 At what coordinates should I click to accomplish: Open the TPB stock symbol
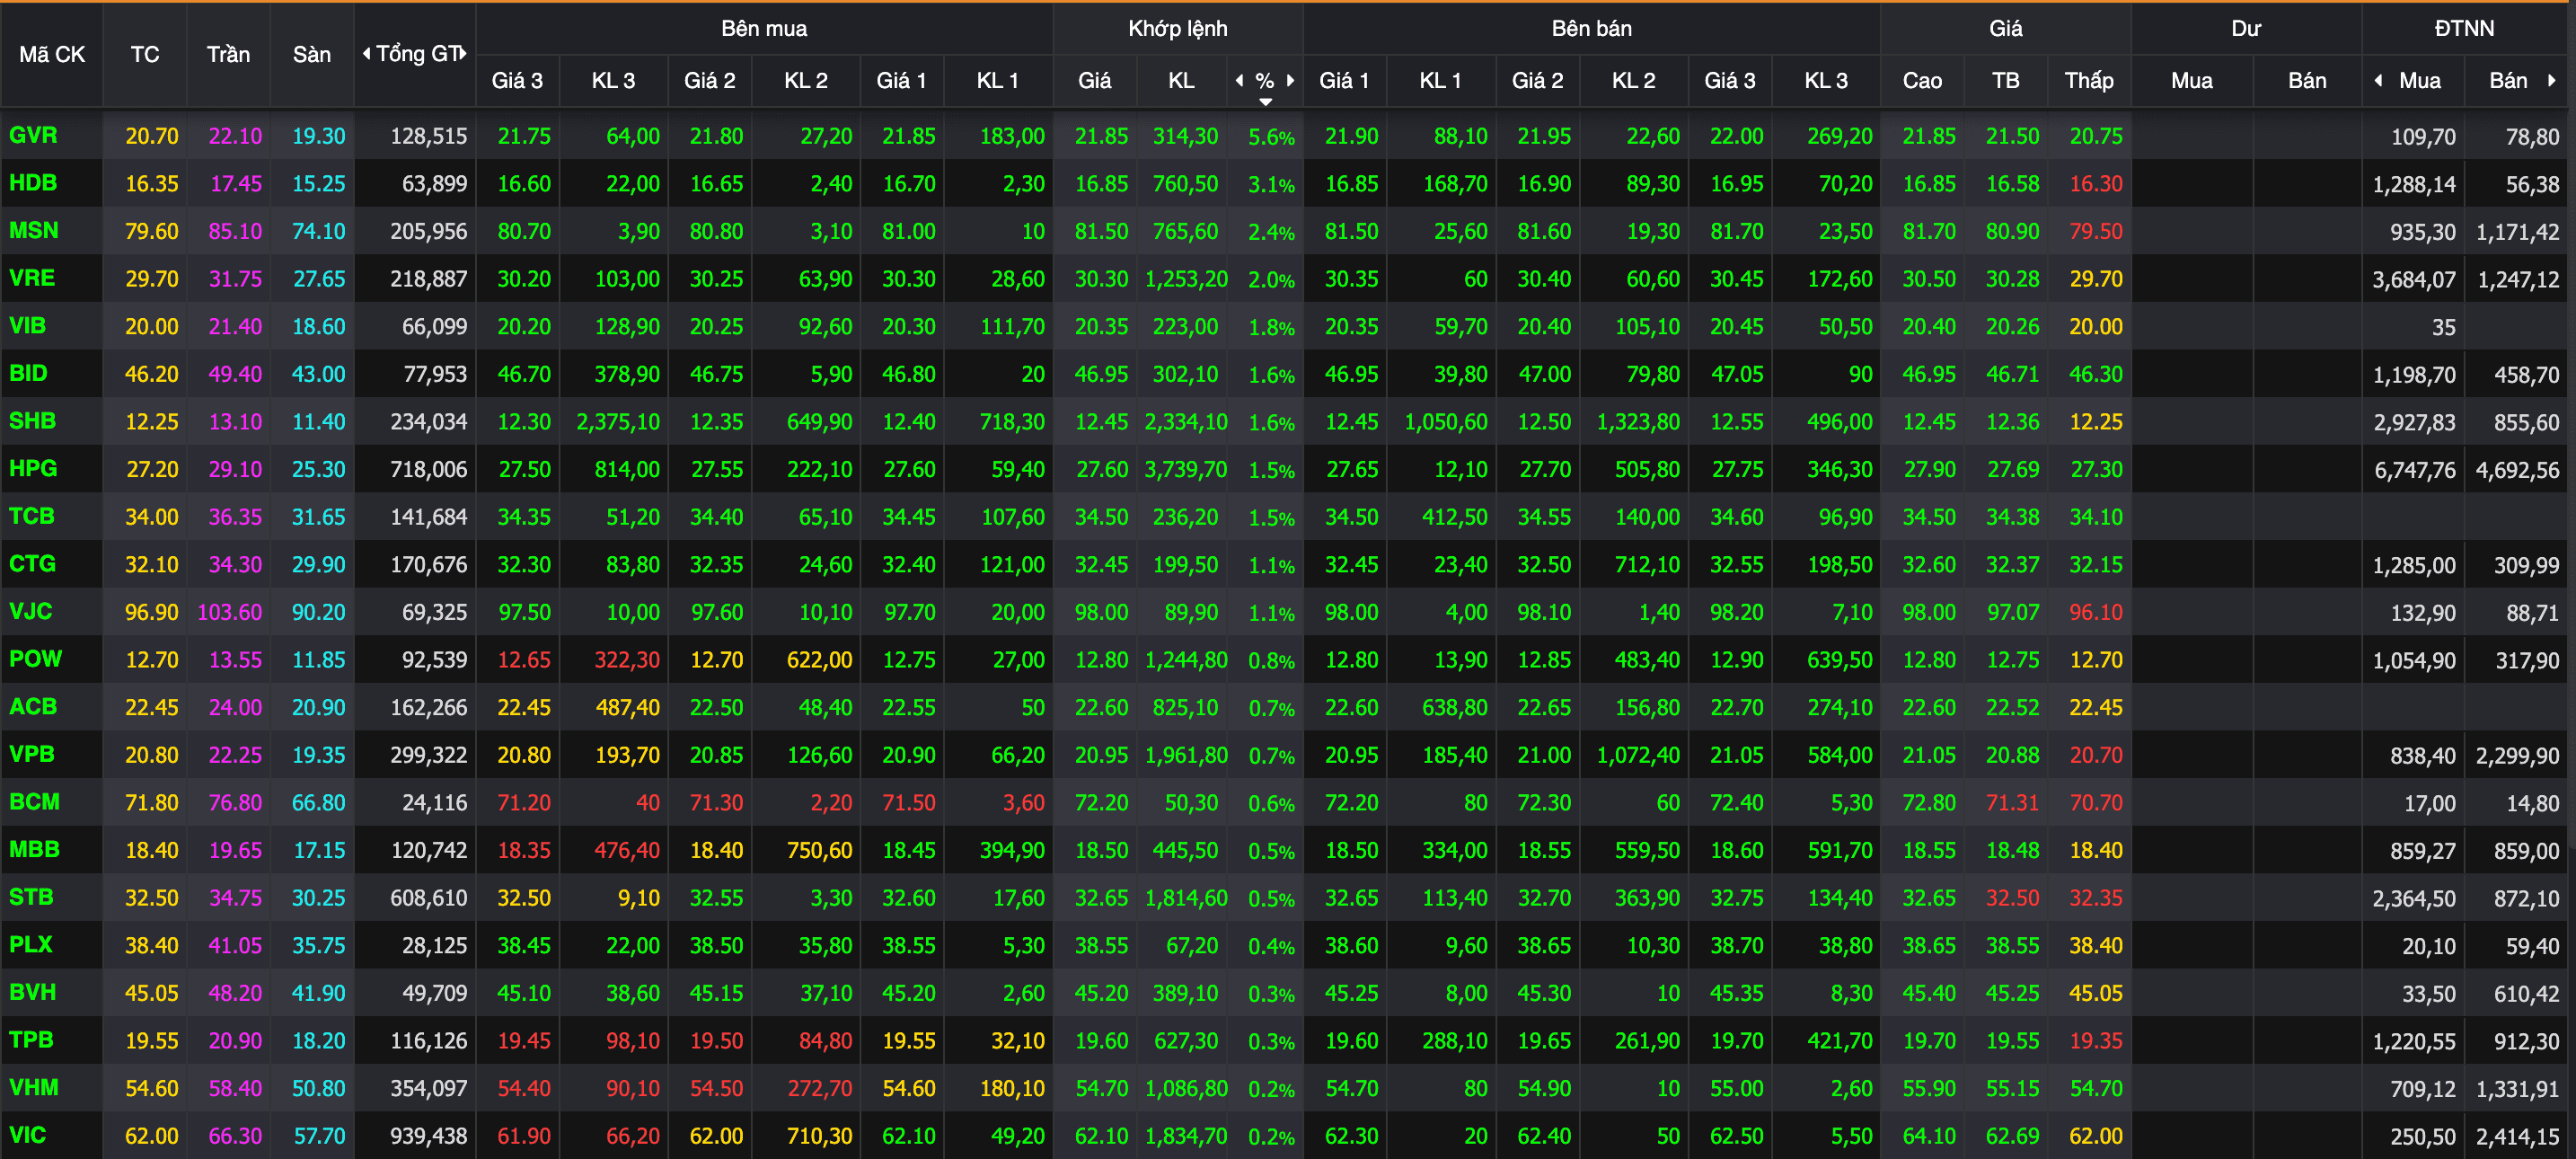tap(32, 1040)
